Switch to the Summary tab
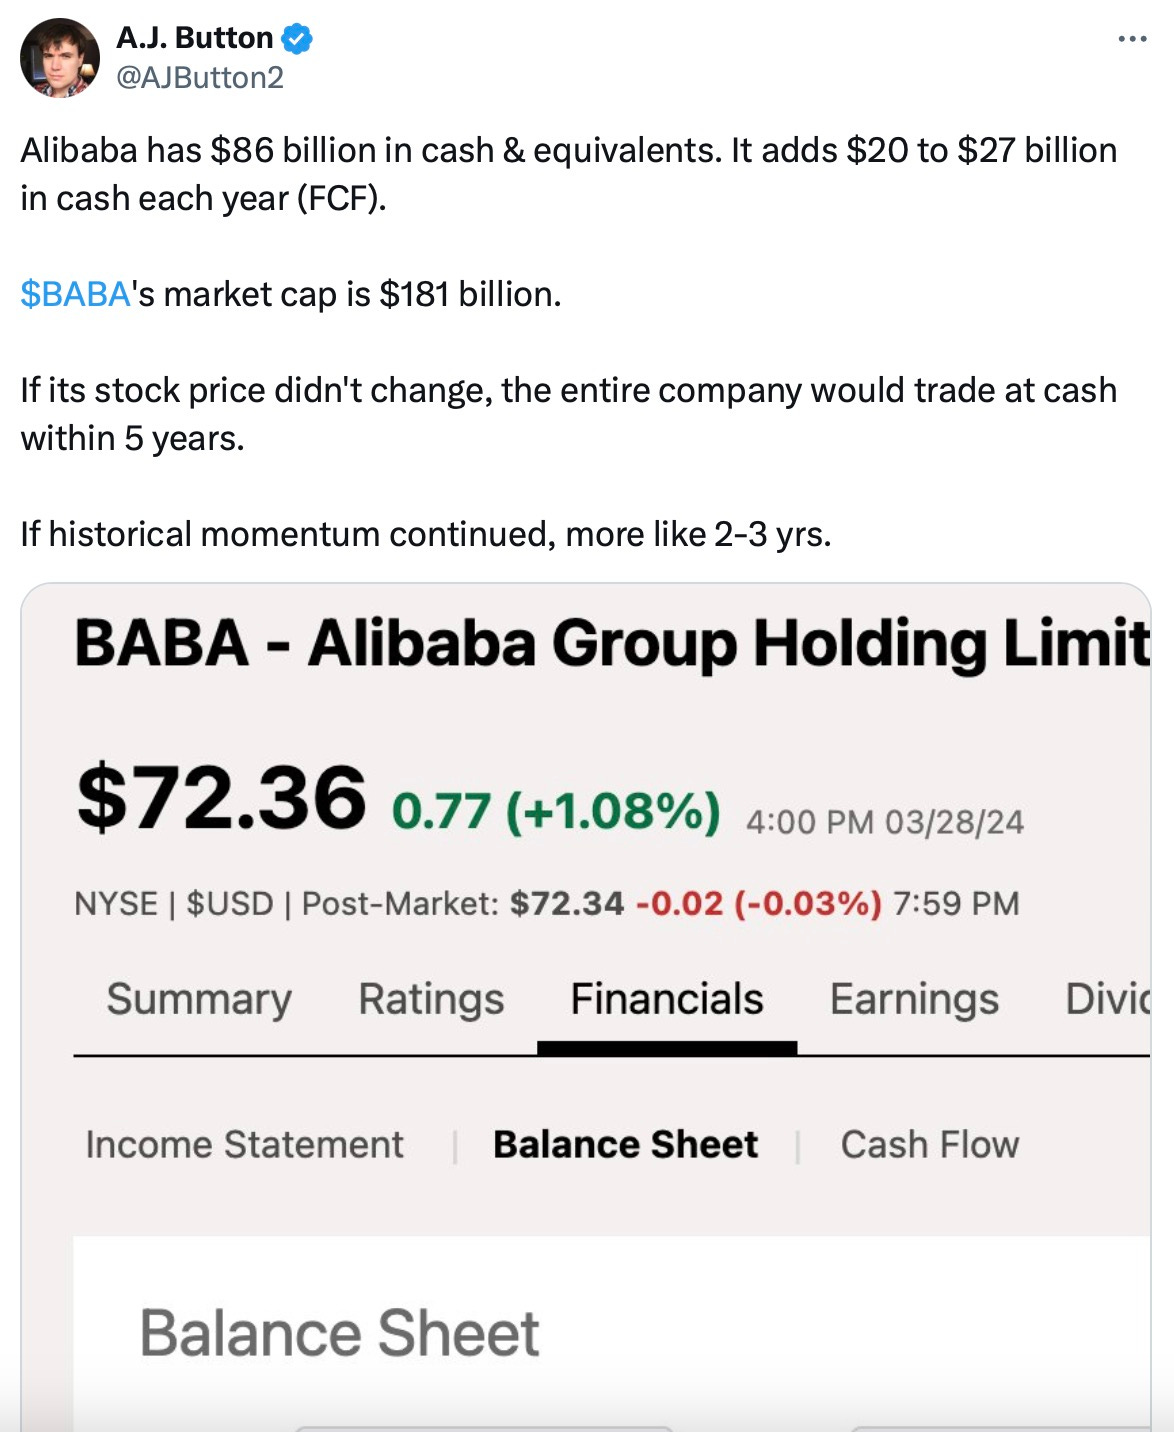This screenshot has height=1432, width=1174. click(199, 999)
